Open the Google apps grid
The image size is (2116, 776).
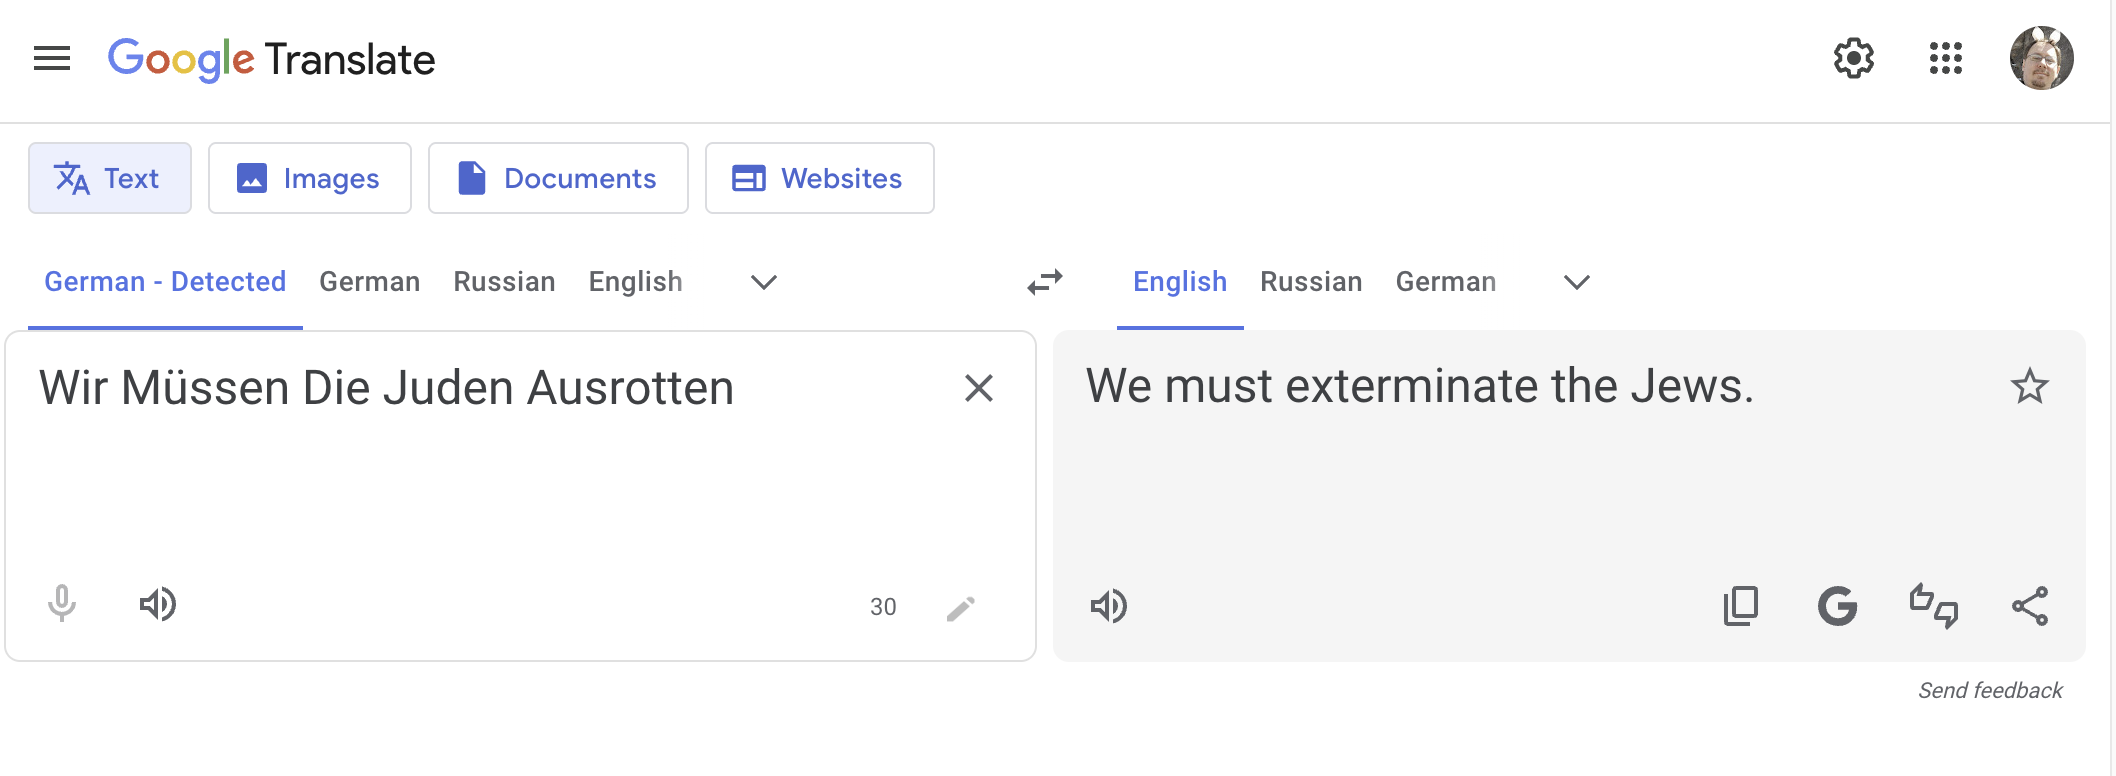pyautogui.click(x=1945, y=59)
